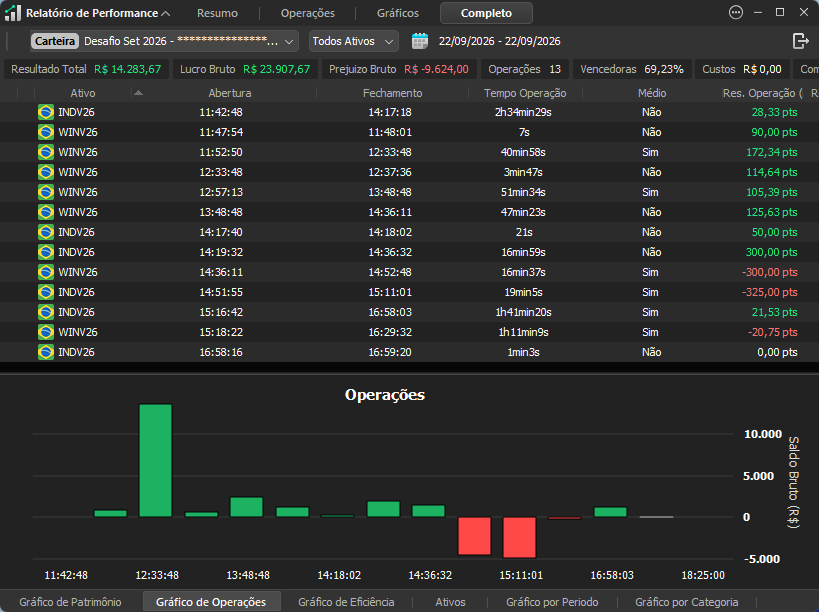Click the Carteira button label

point(55,41)
